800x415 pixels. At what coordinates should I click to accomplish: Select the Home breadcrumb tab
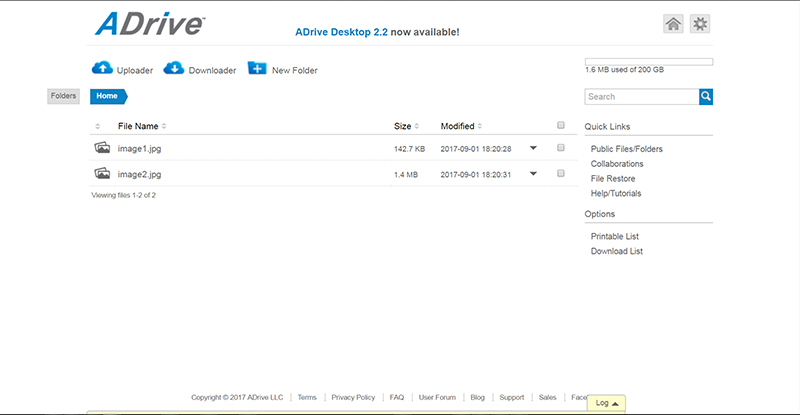click(108, 96)
